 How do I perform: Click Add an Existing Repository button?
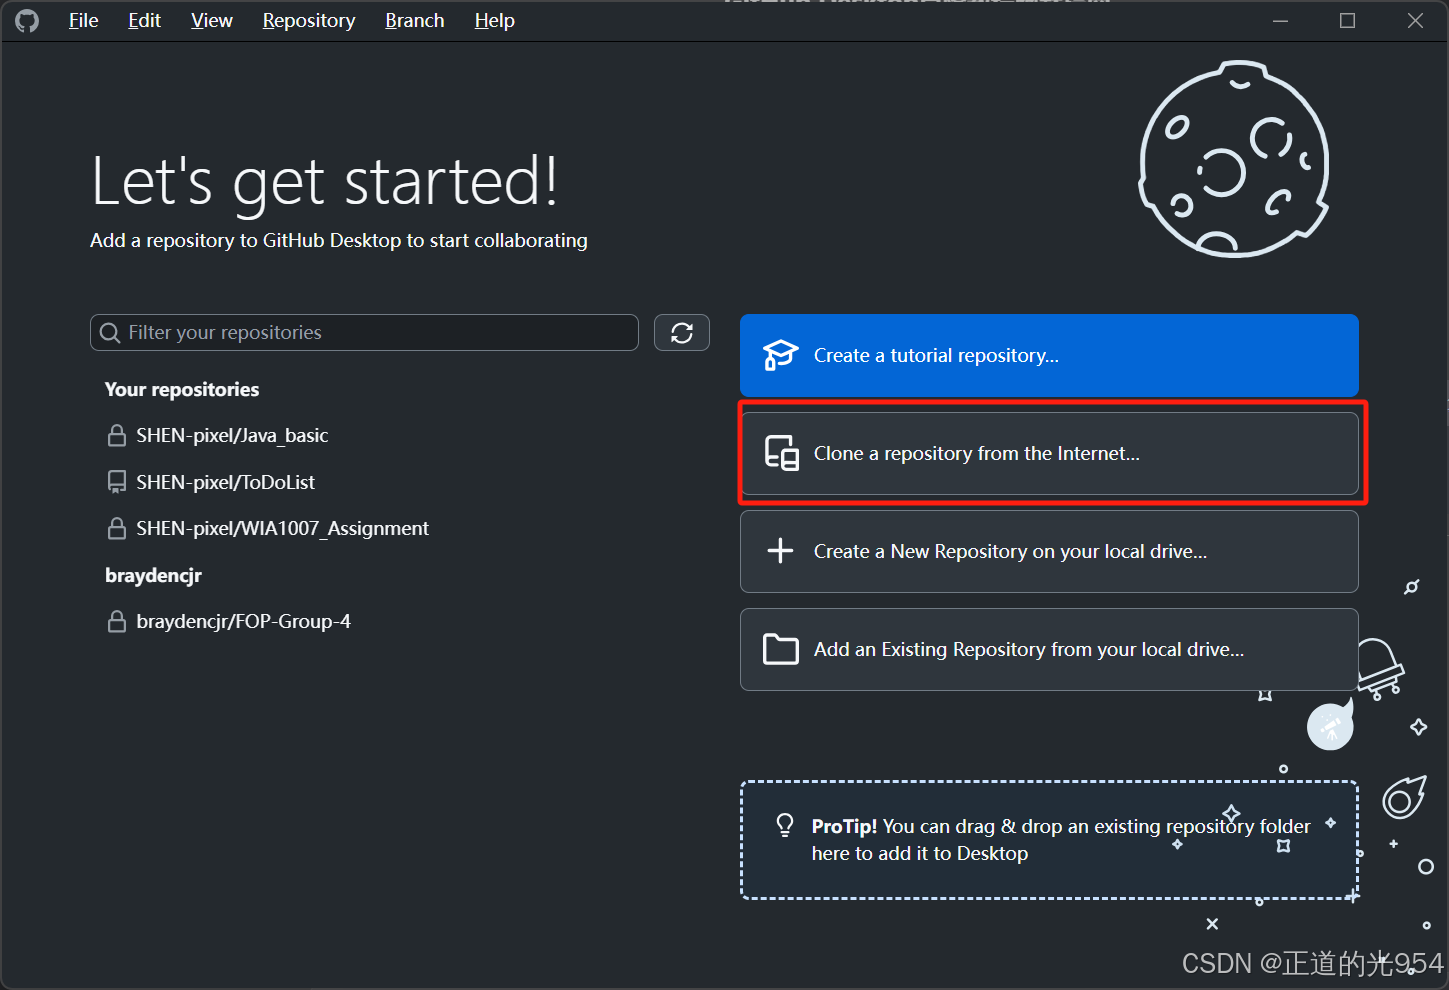coord(1049,649)
